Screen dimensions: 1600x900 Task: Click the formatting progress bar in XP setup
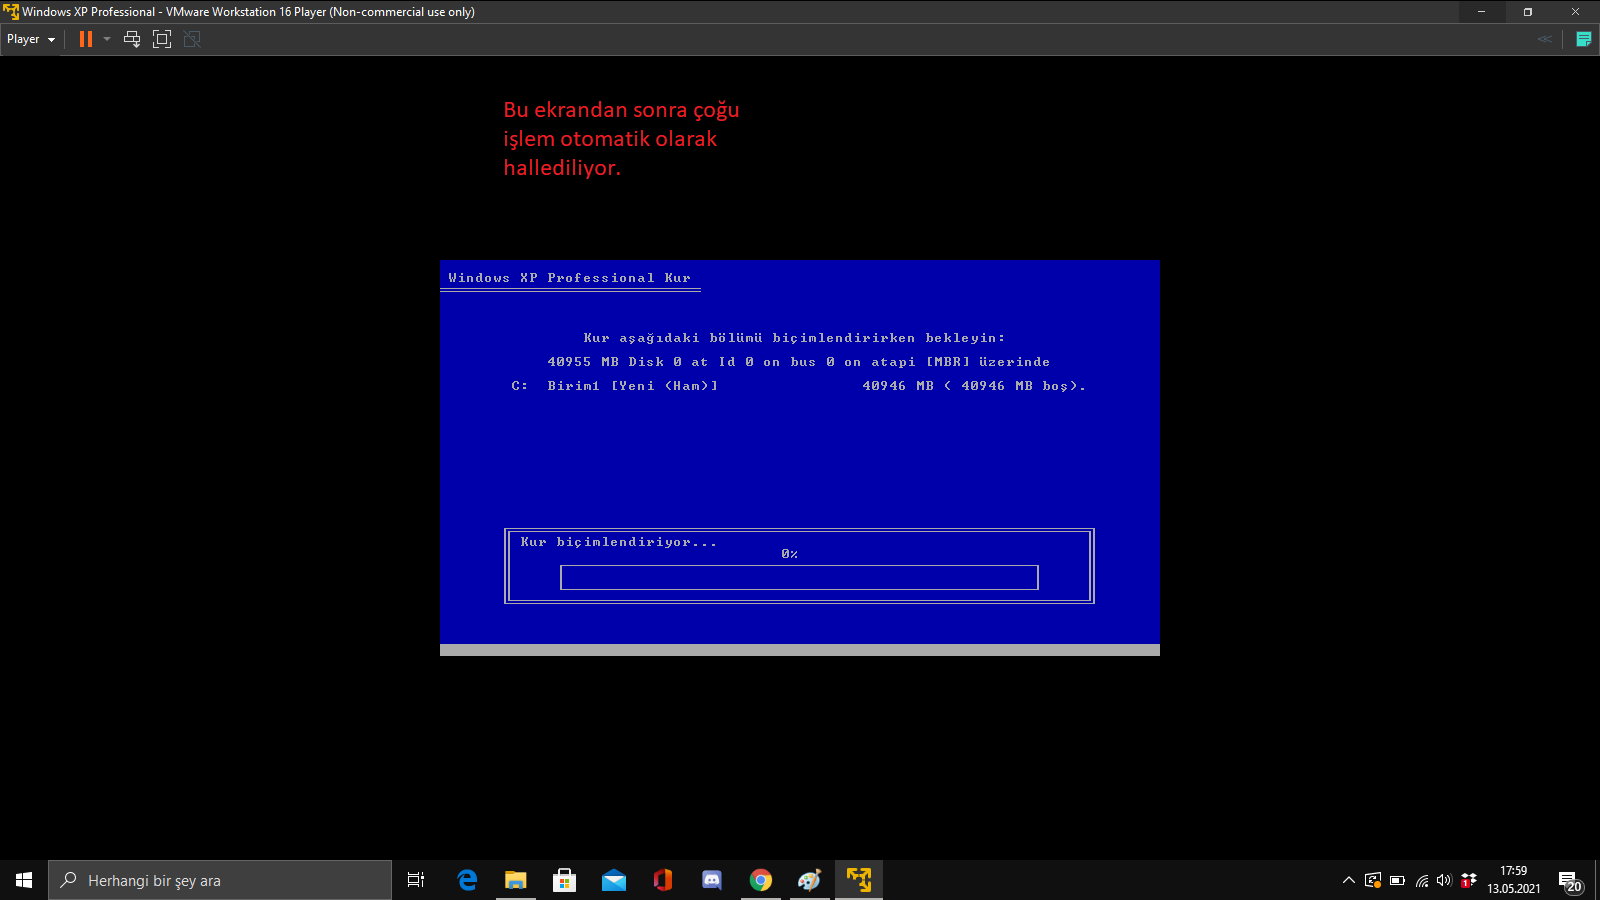click(x=799, y=577)
